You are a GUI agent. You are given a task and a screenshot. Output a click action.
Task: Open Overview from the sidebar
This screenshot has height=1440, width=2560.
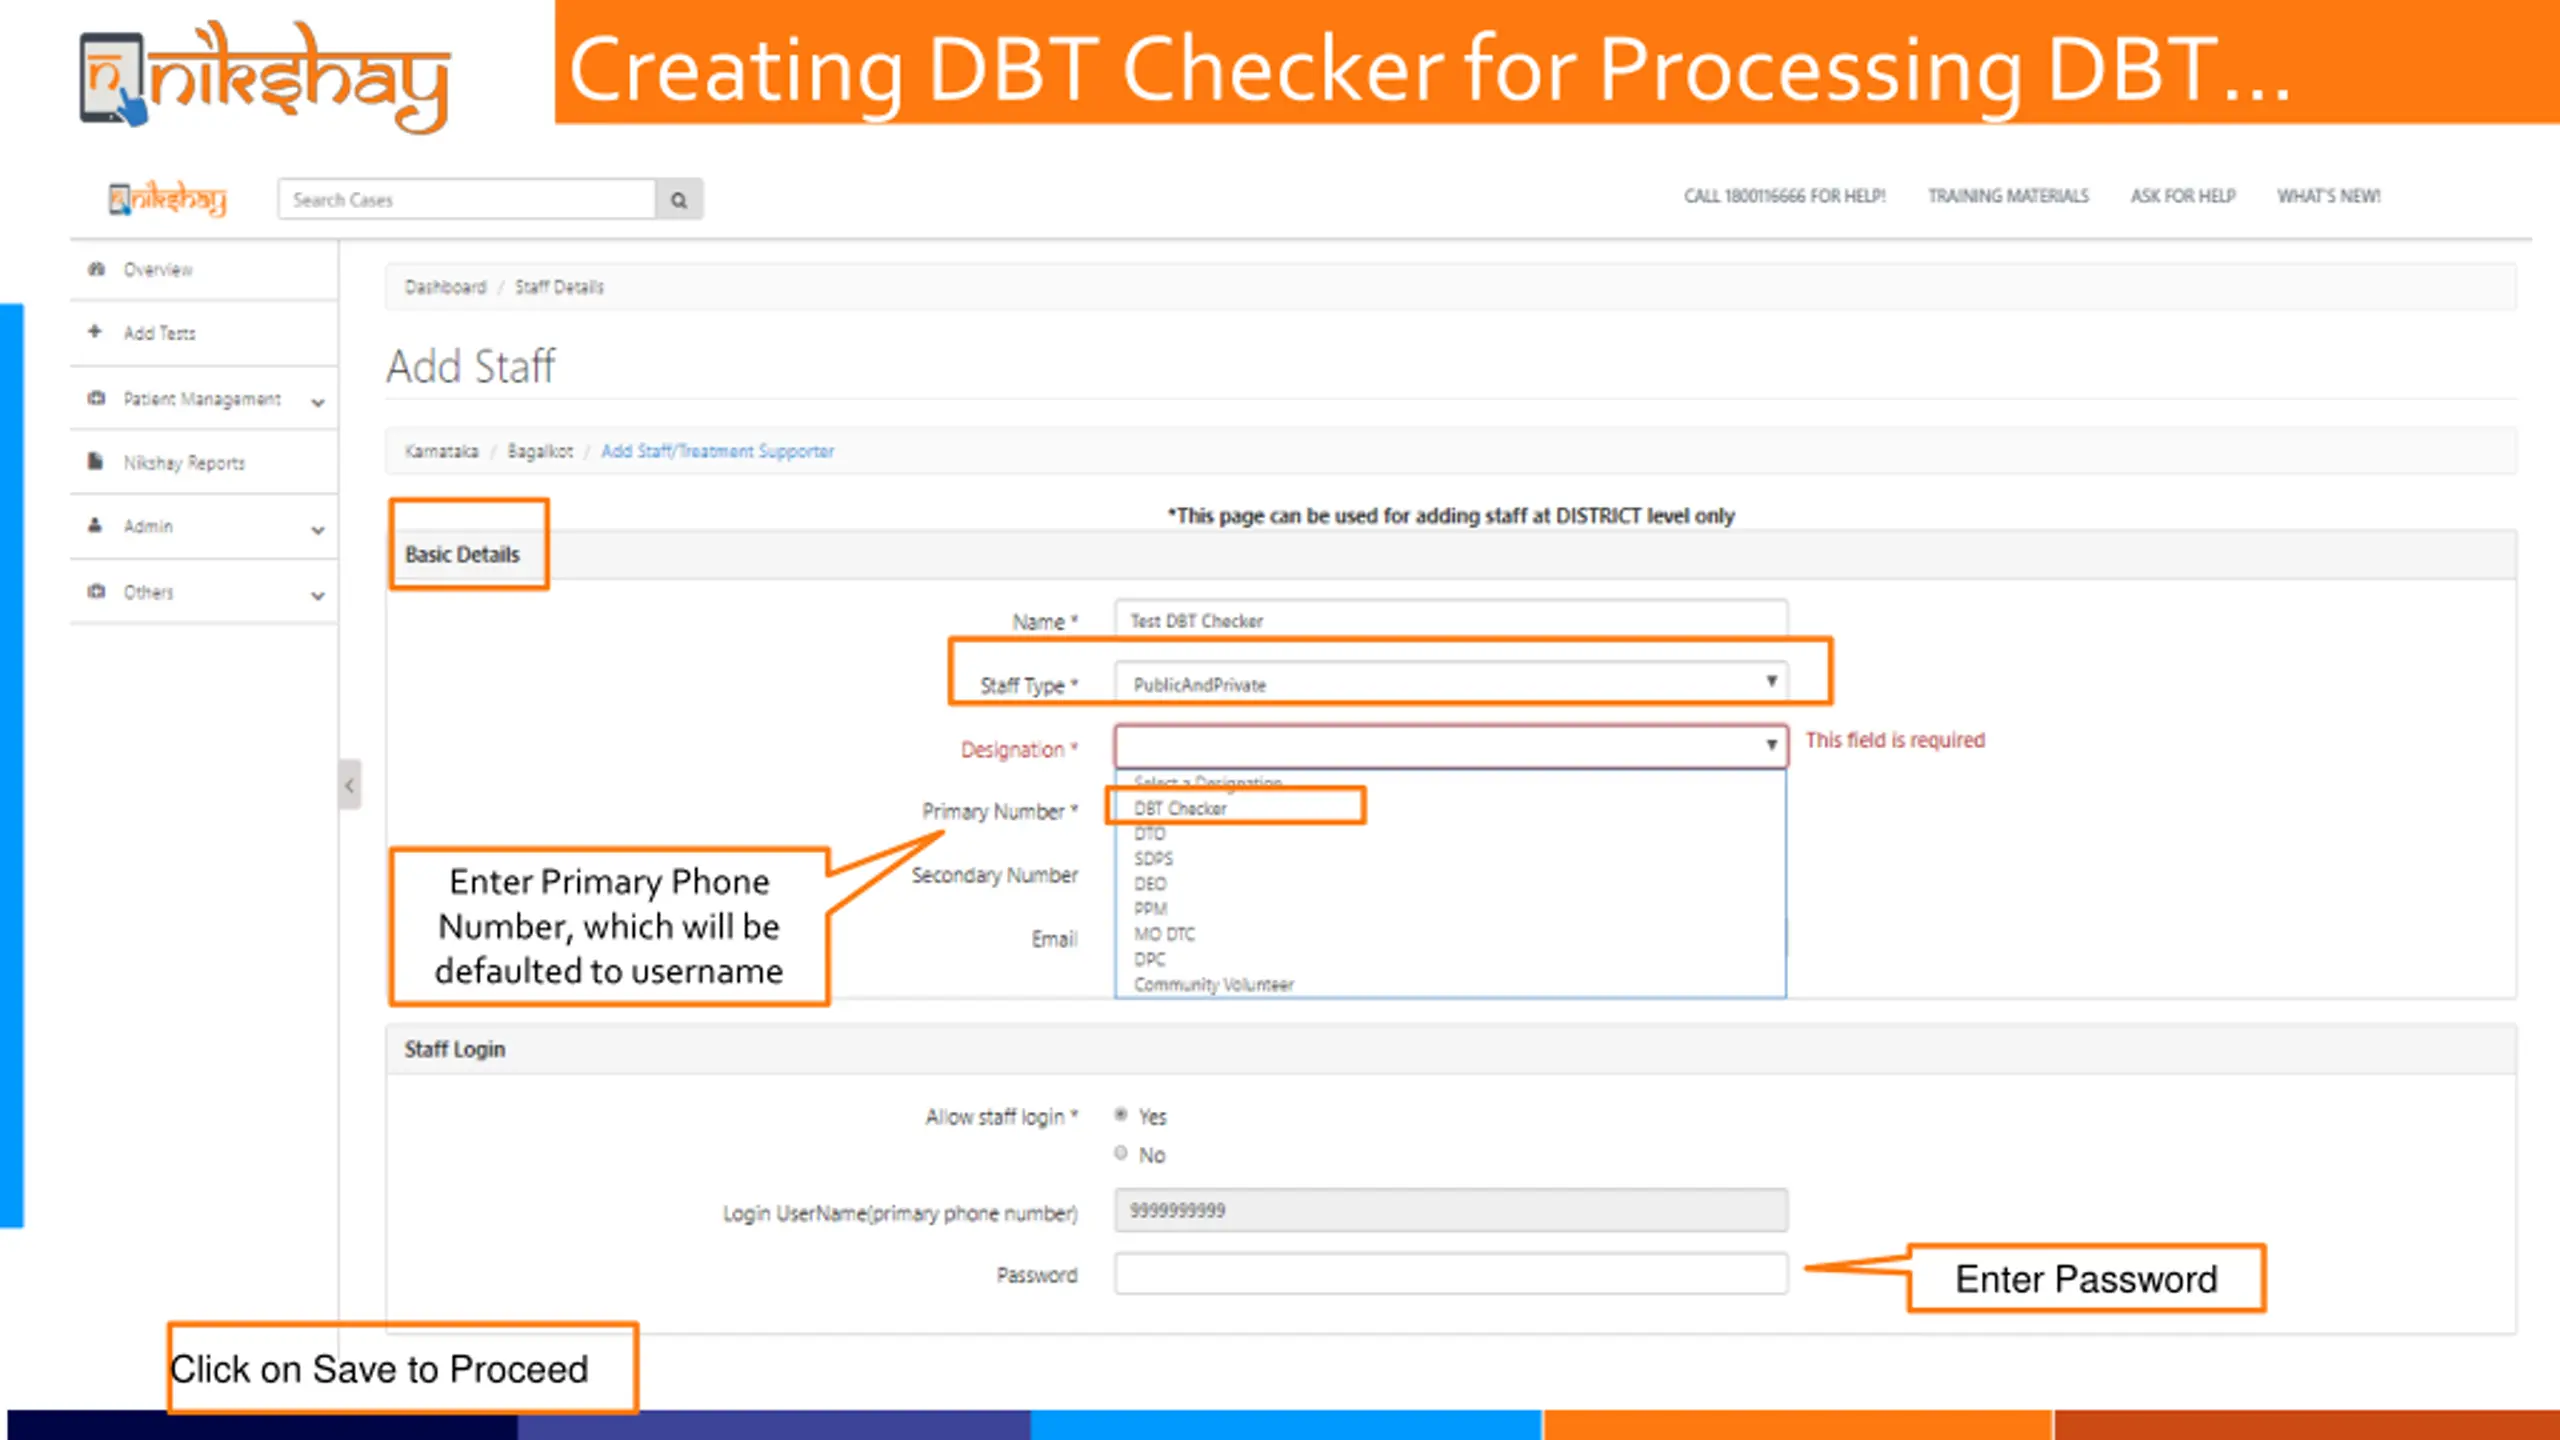click(x=204, y=269)
